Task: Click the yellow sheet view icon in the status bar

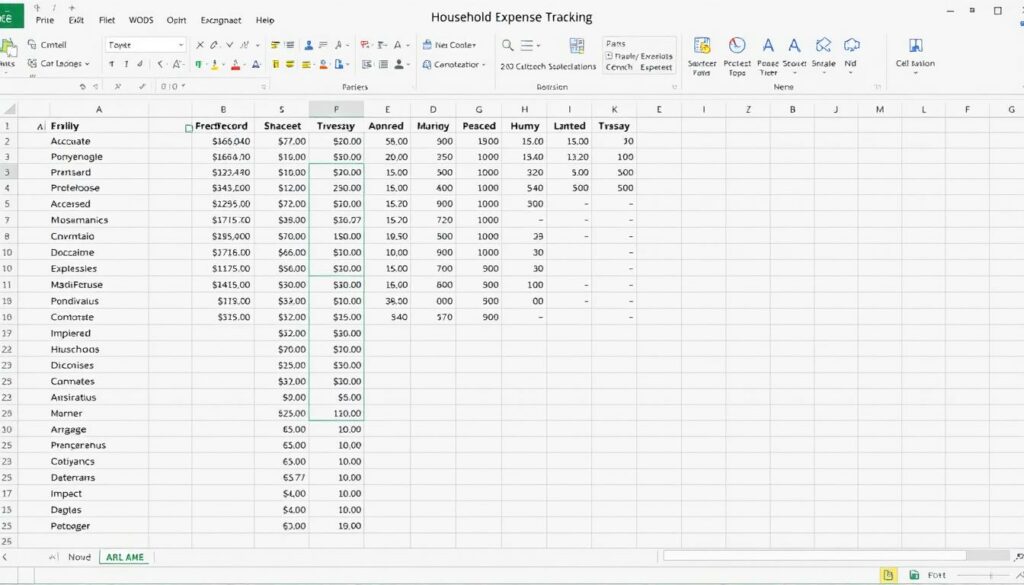Action: tap(888, 575)
